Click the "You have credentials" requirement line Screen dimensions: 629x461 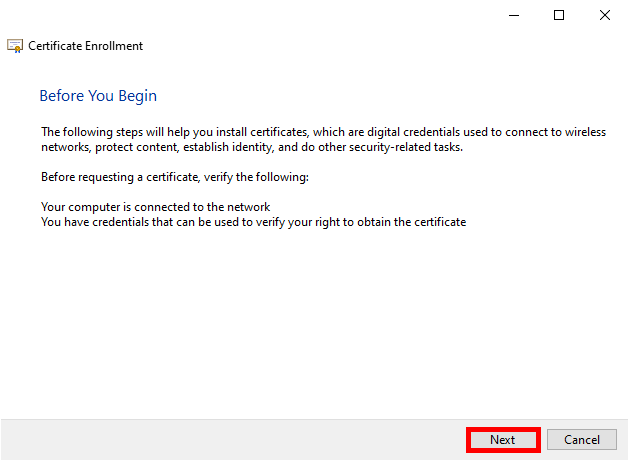tap(100, 222)
